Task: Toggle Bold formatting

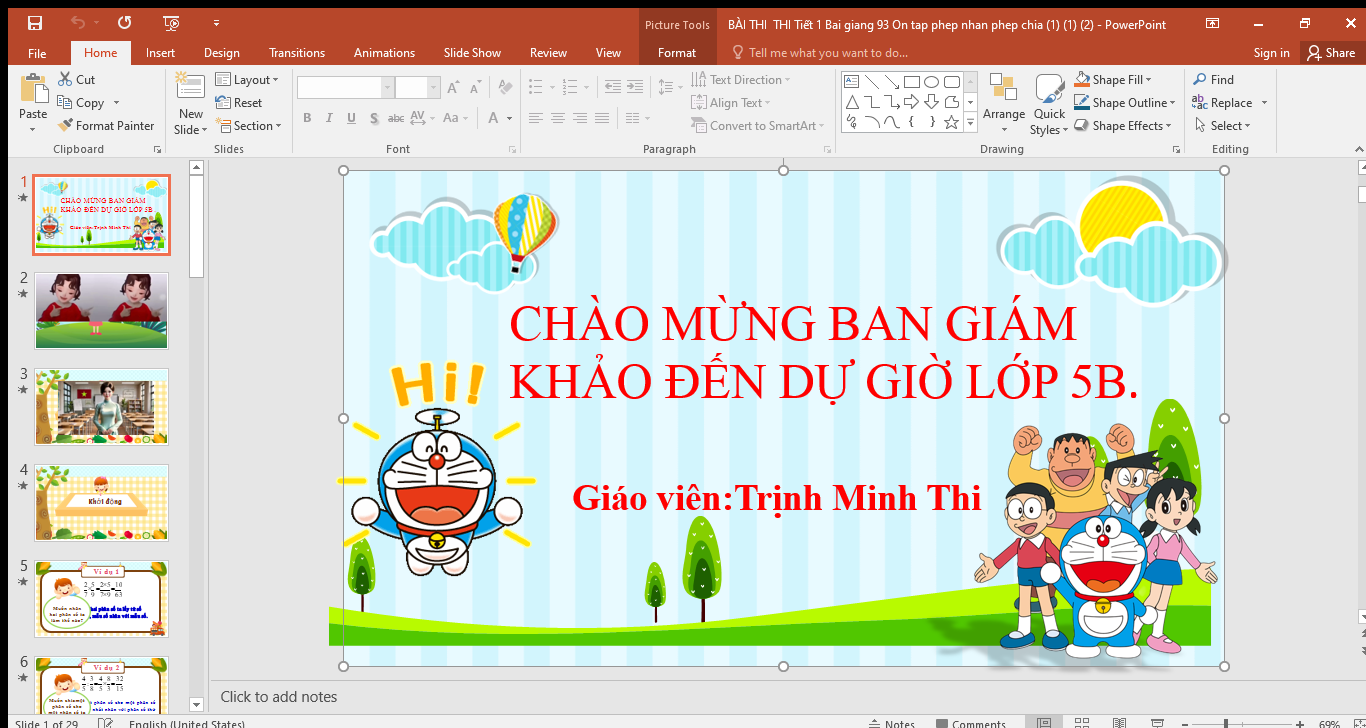Action: click(x=307, y=118)
